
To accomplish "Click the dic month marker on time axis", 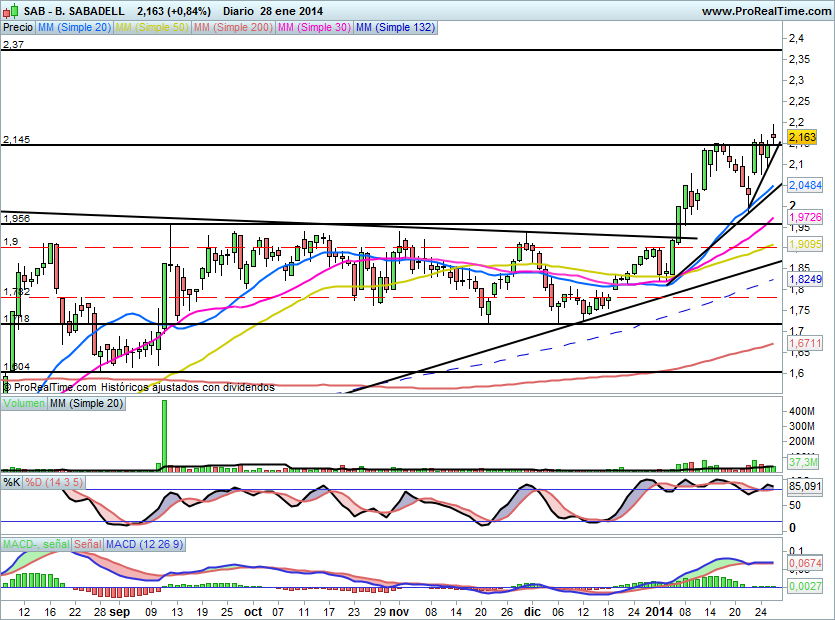I will point(532,612).
